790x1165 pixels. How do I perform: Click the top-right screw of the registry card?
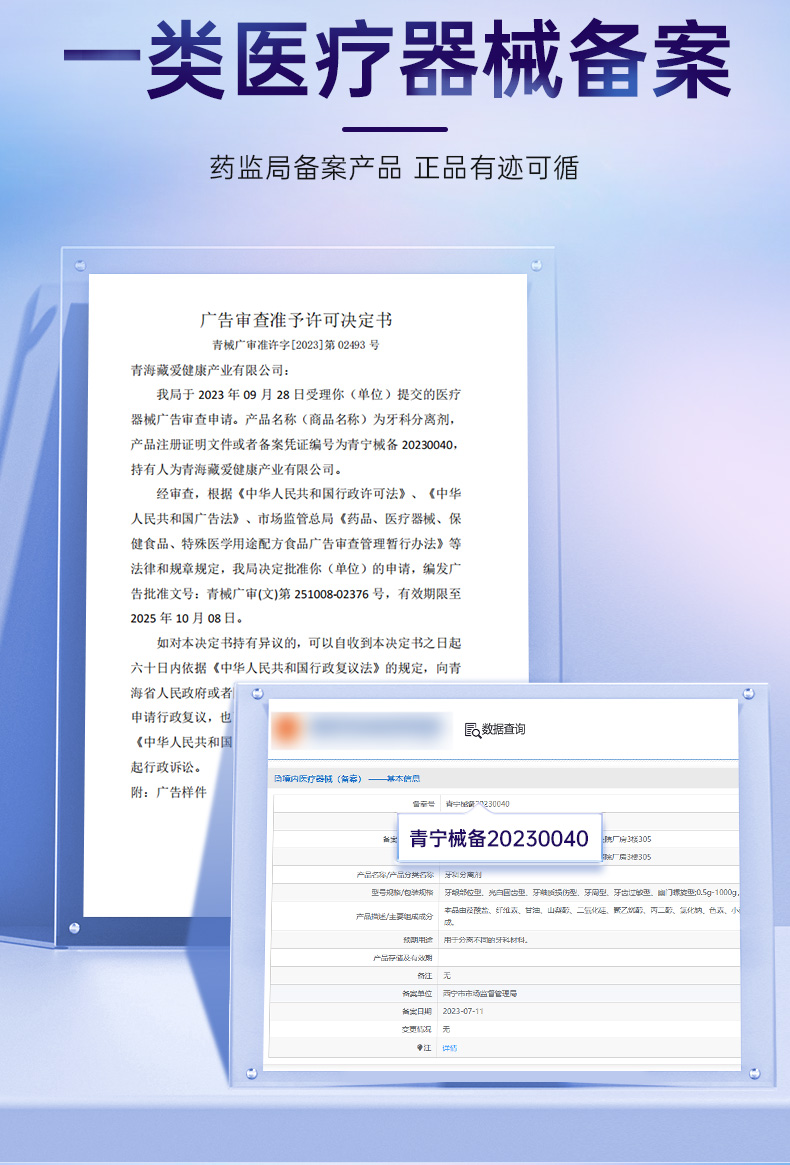coord(748,694)
